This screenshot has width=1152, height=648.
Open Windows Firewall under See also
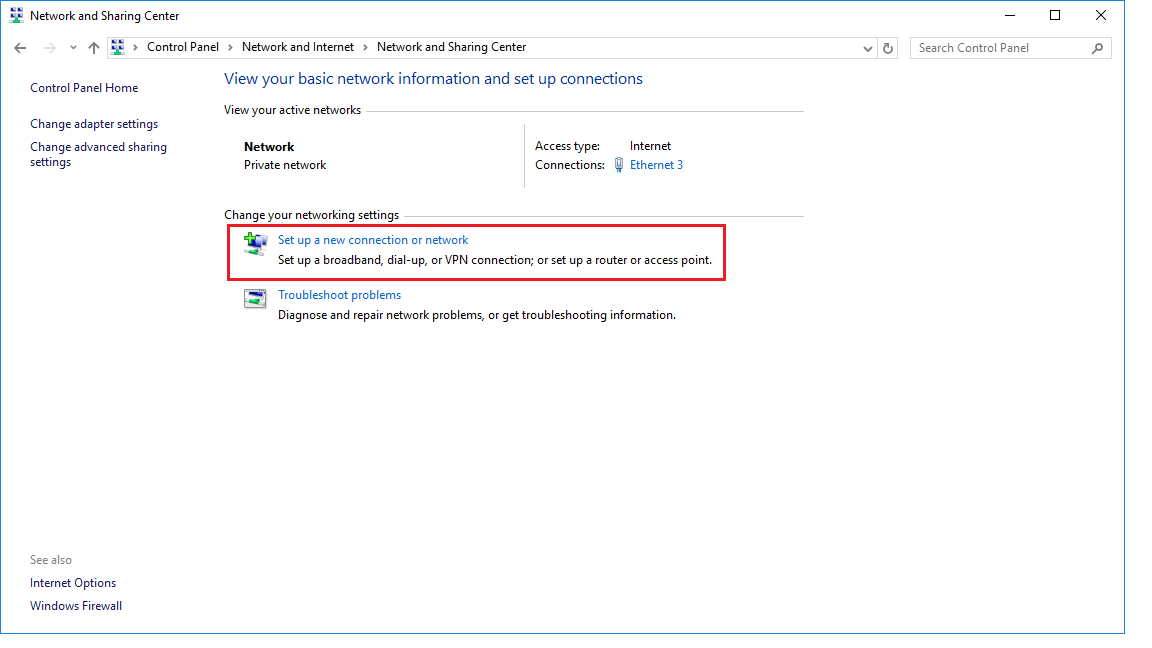pos(76,605)
